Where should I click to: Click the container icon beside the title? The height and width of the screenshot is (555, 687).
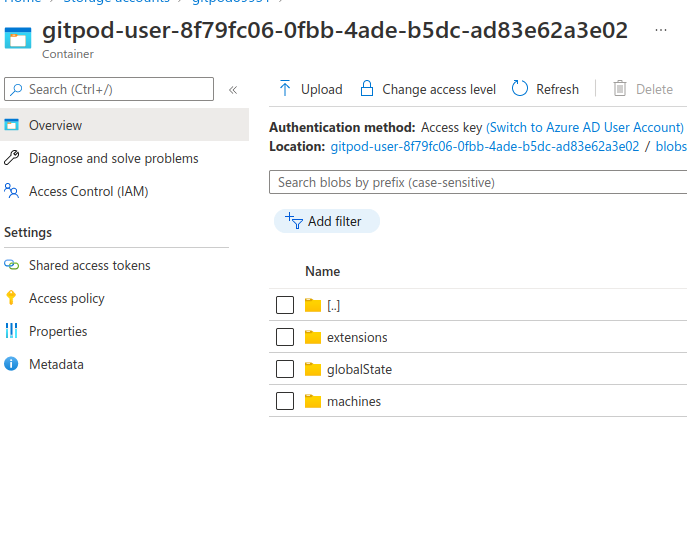point(18,38)
